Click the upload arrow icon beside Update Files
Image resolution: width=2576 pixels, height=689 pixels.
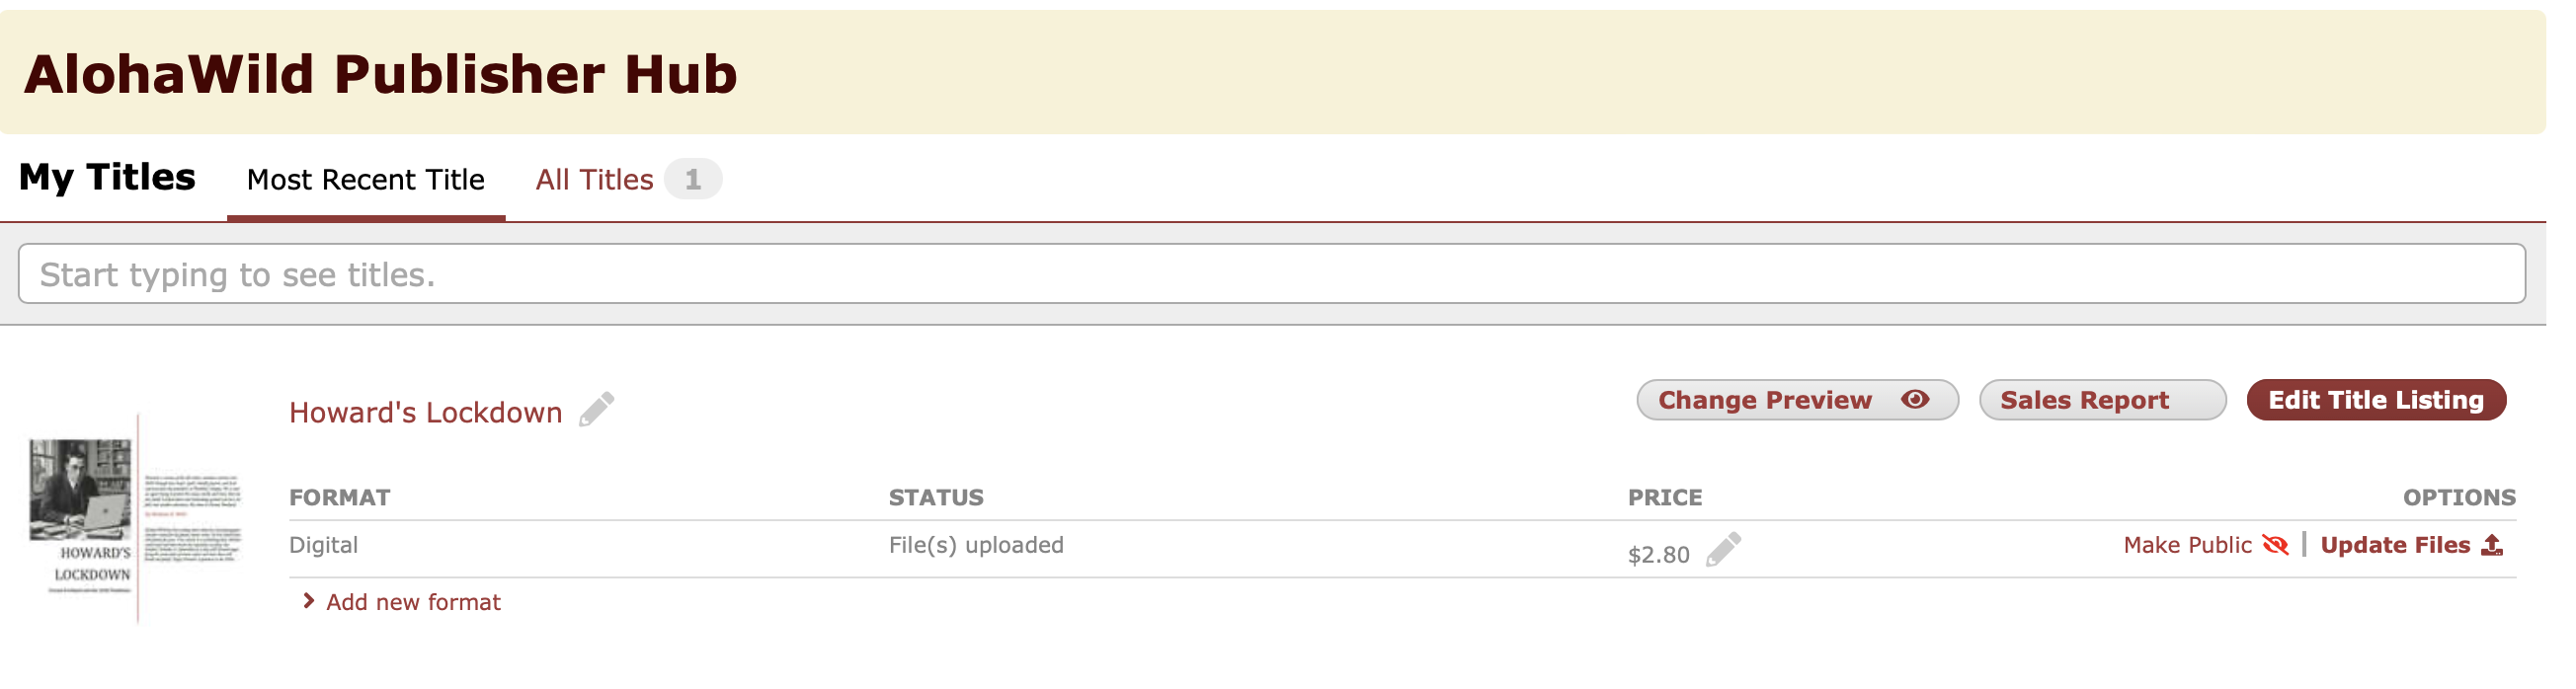(x=2492, y=545)
